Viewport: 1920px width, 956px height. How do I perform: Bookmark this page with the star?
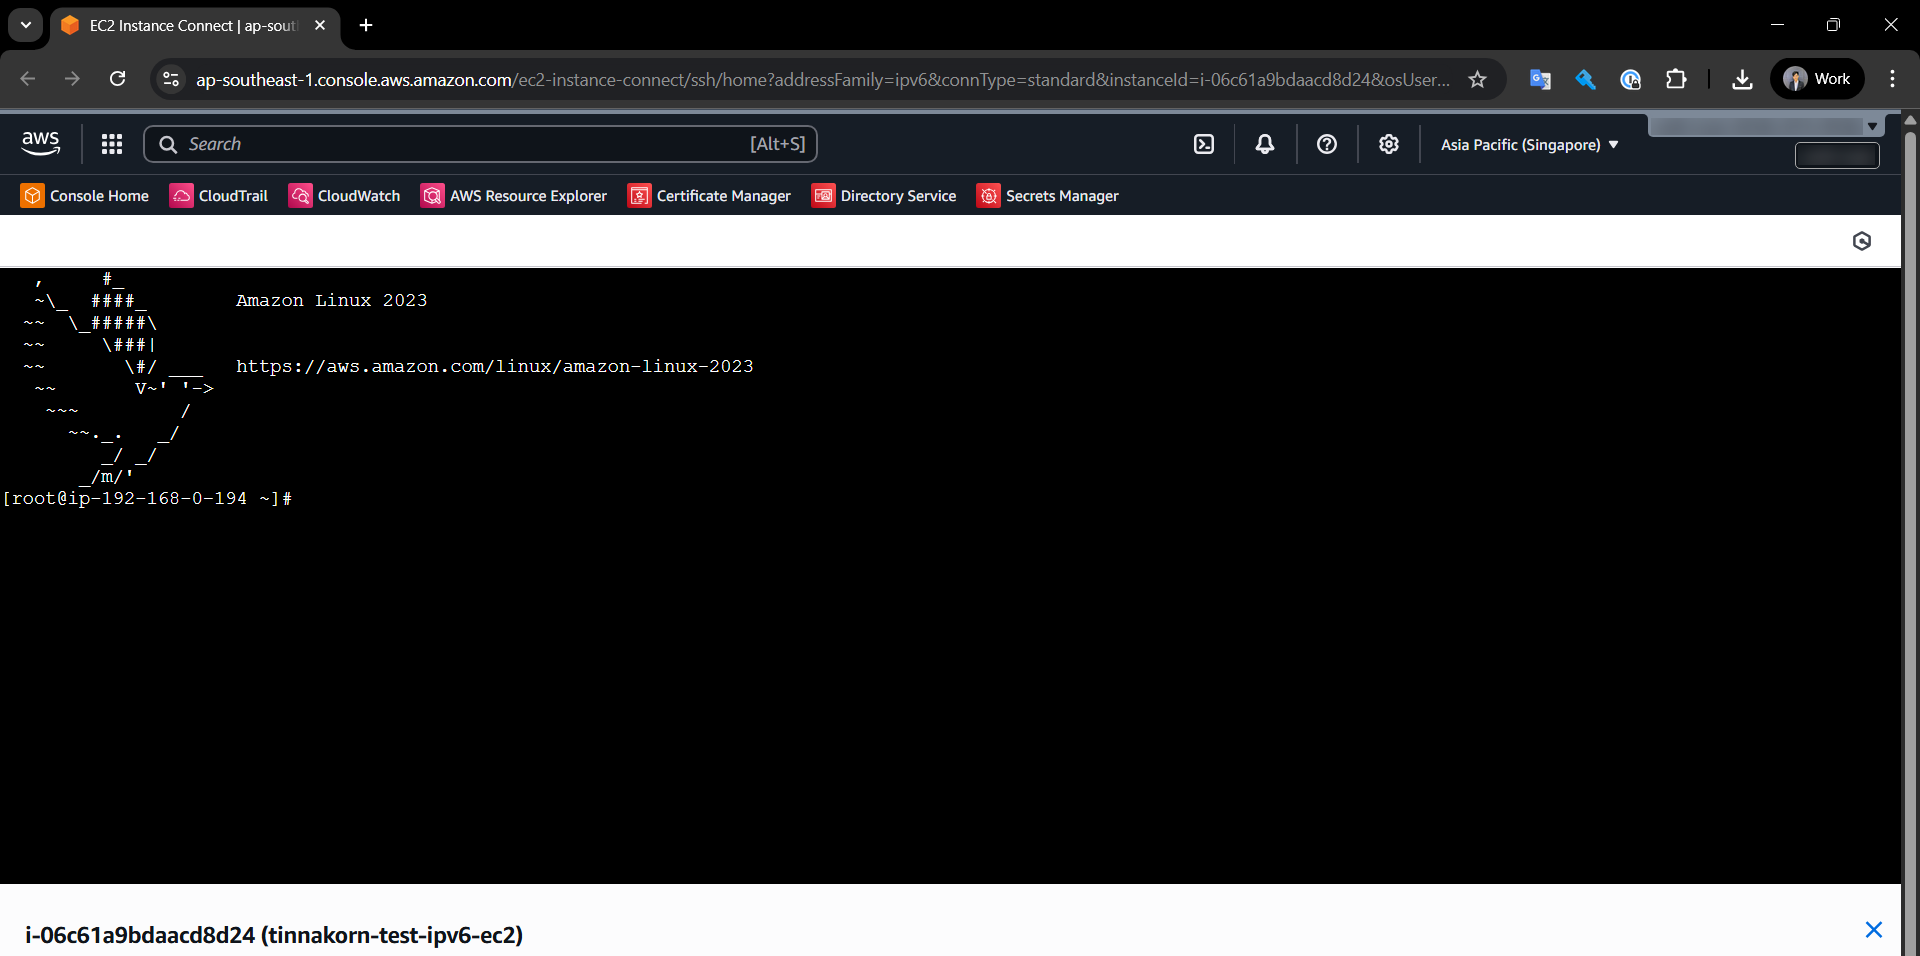coord(1478,79)
